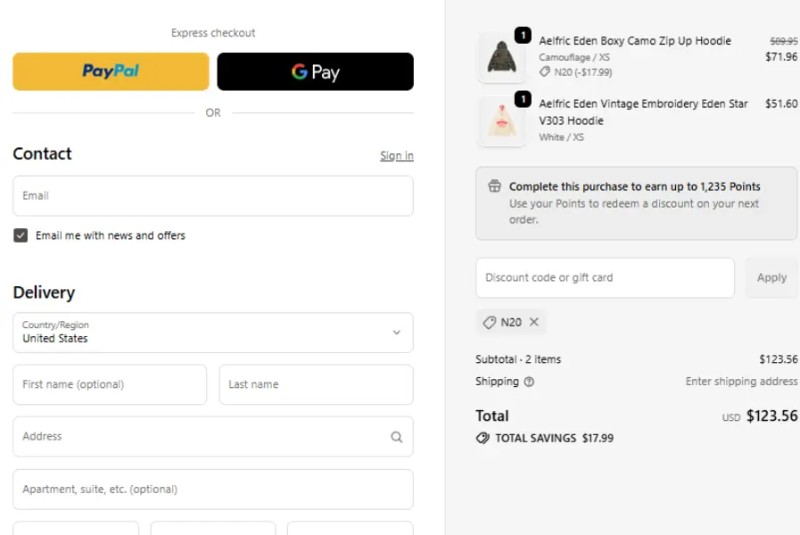The image size is (800, 535).
Task: Open the Shipping help question icon
Action: point(529,381)
